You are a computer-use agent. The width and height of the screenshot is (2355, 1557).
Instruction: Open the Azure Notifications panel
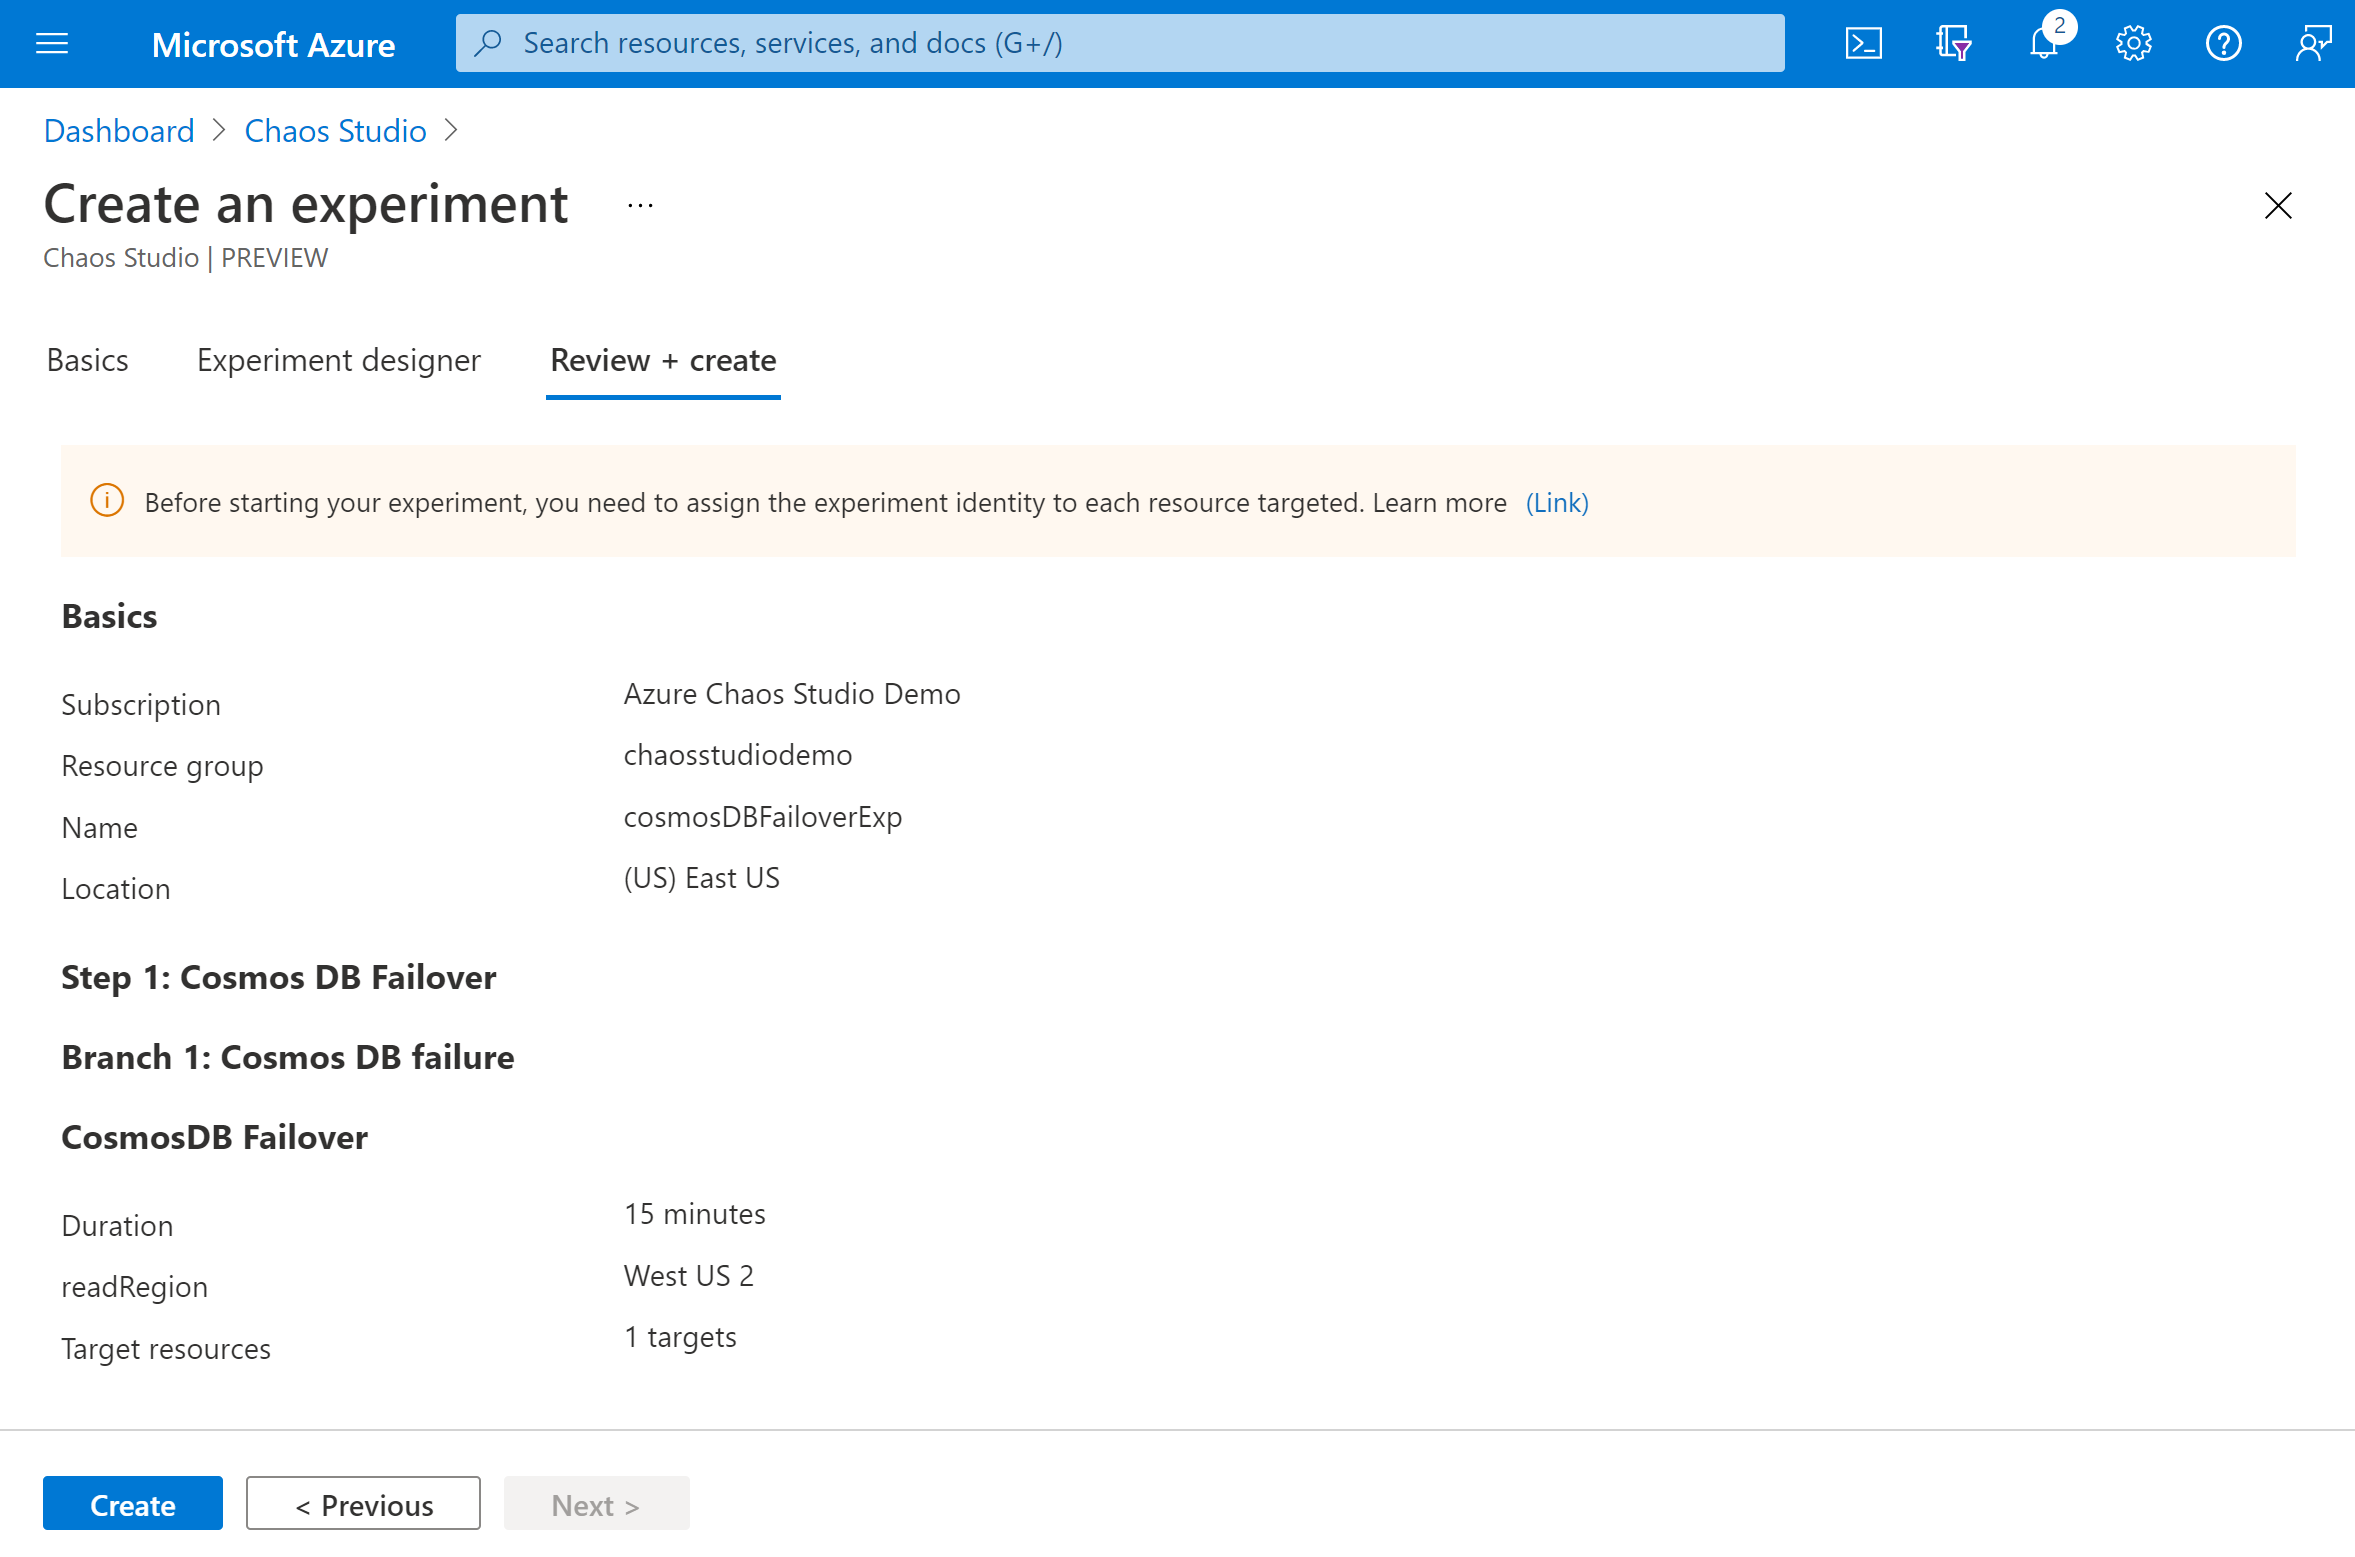pyautogui.click(x=2044, y=43)
